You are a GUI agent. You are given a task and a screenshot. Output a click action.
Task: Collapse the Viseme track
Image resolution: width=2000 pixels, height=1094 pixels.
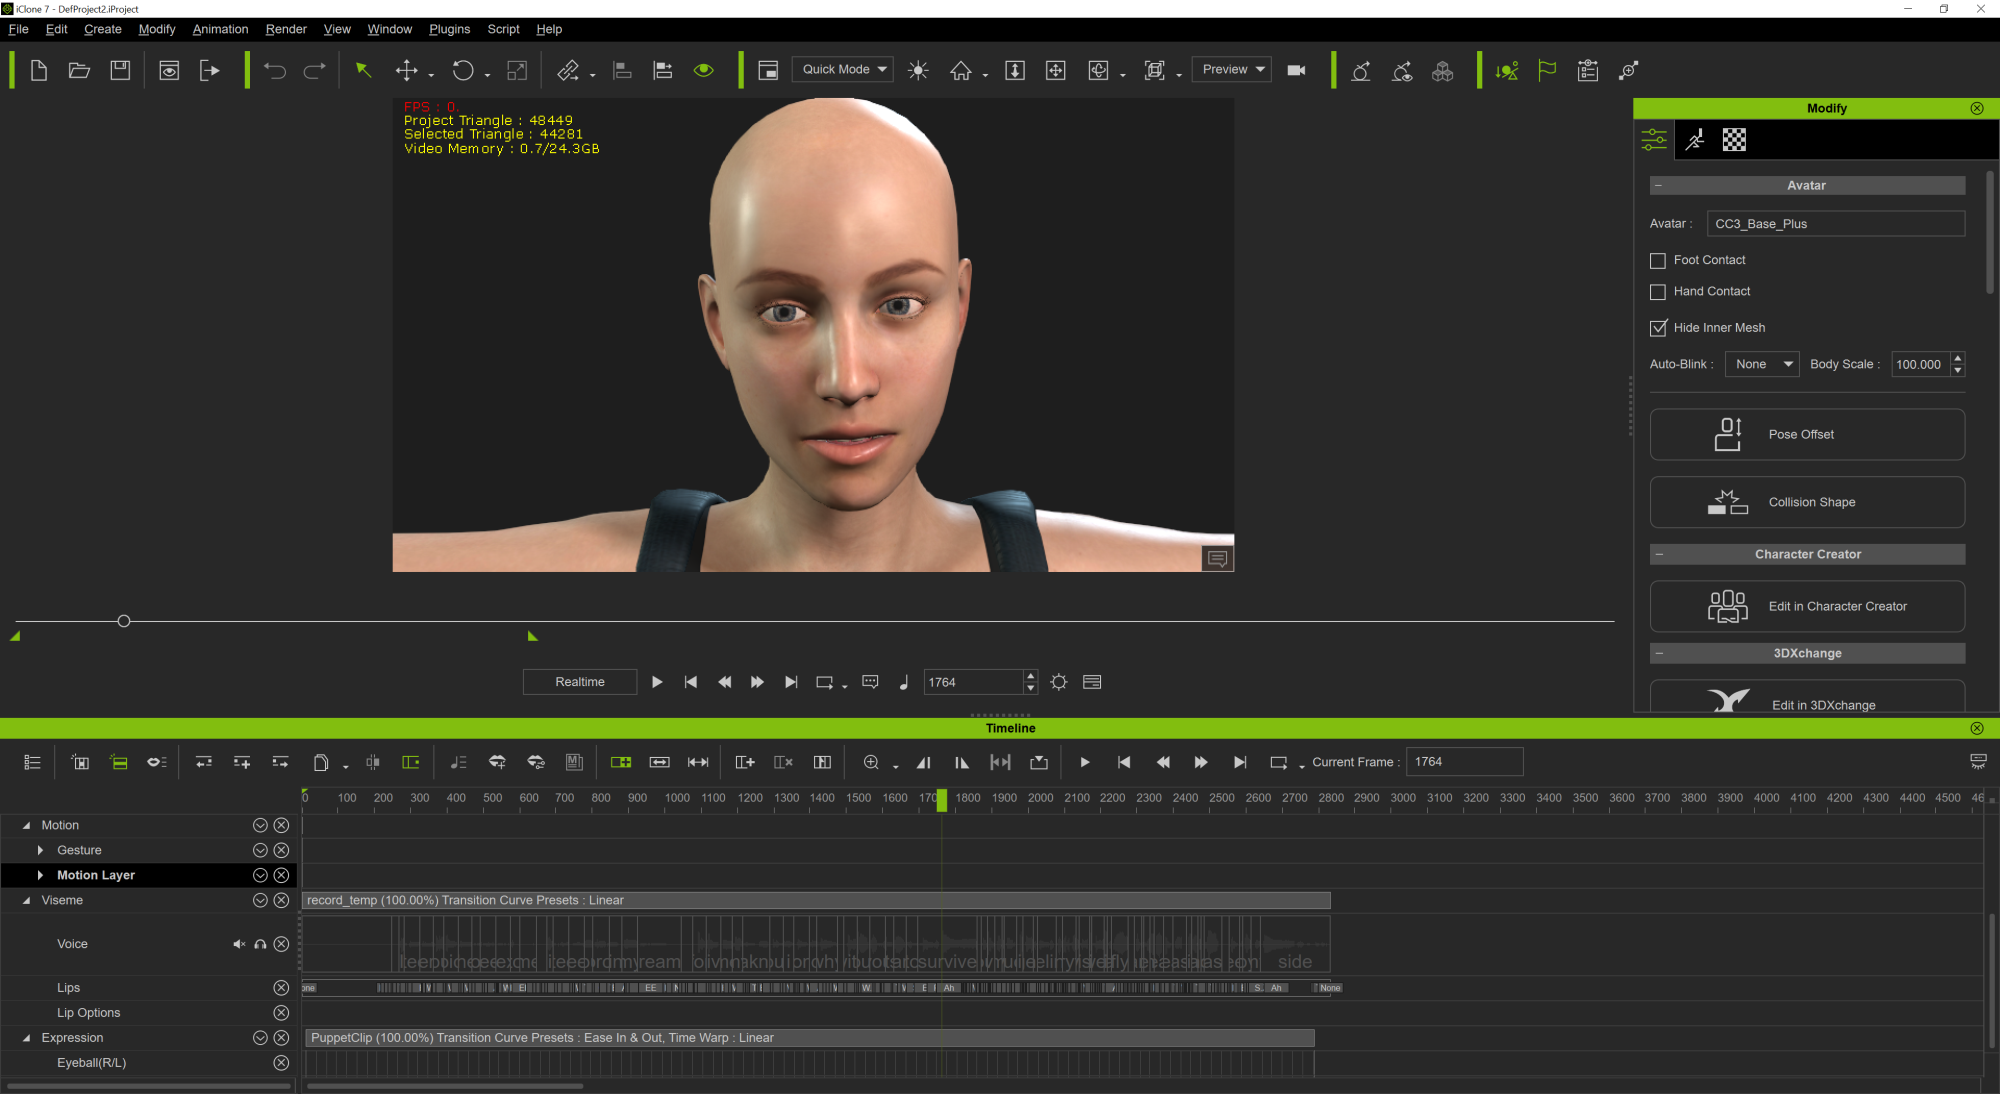27,901
